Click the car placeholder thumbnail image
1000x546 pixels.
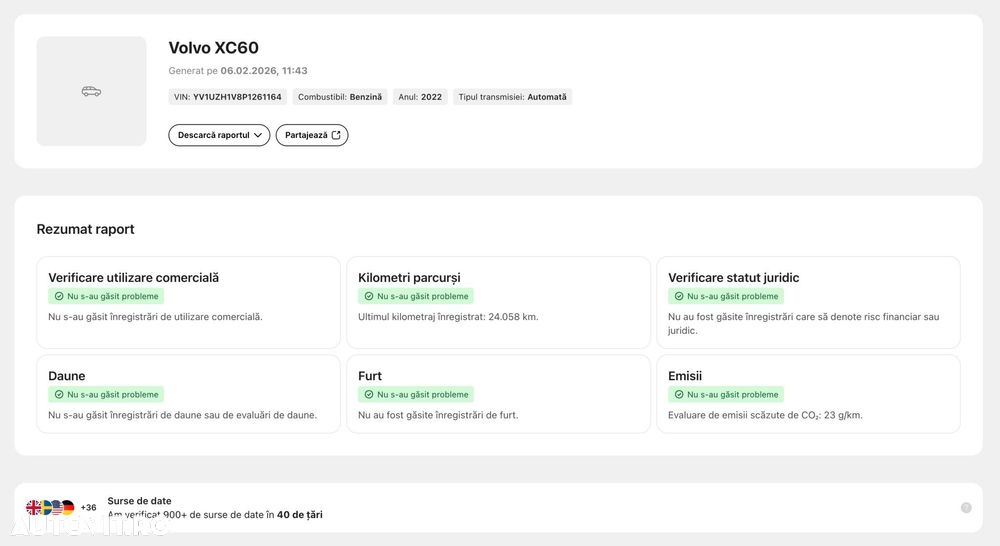pos(91,91)
